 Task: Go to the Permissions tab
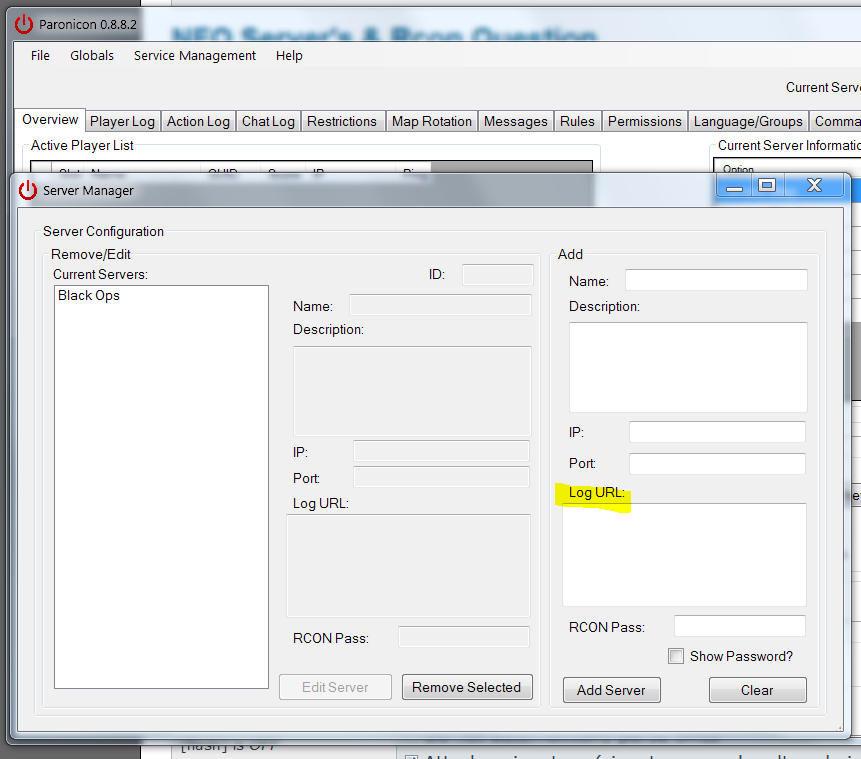[644, 121]
